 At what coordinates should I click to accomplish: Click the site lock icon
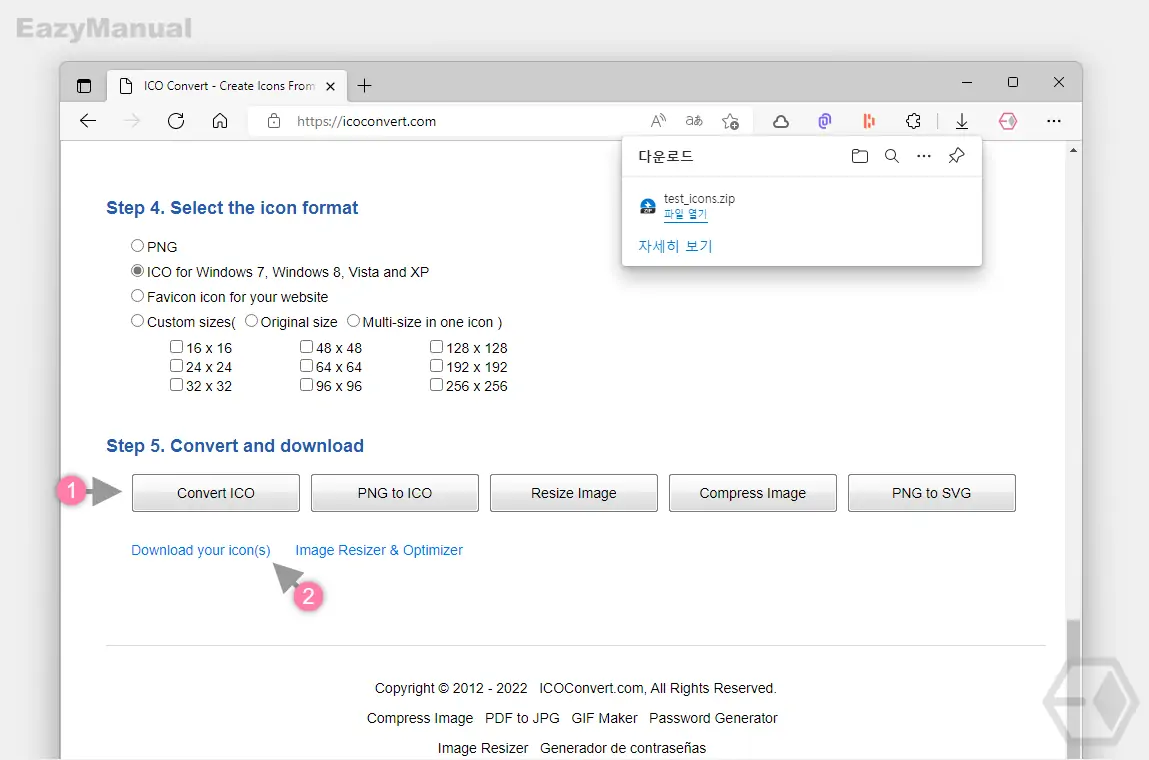[x=273, y=121]
